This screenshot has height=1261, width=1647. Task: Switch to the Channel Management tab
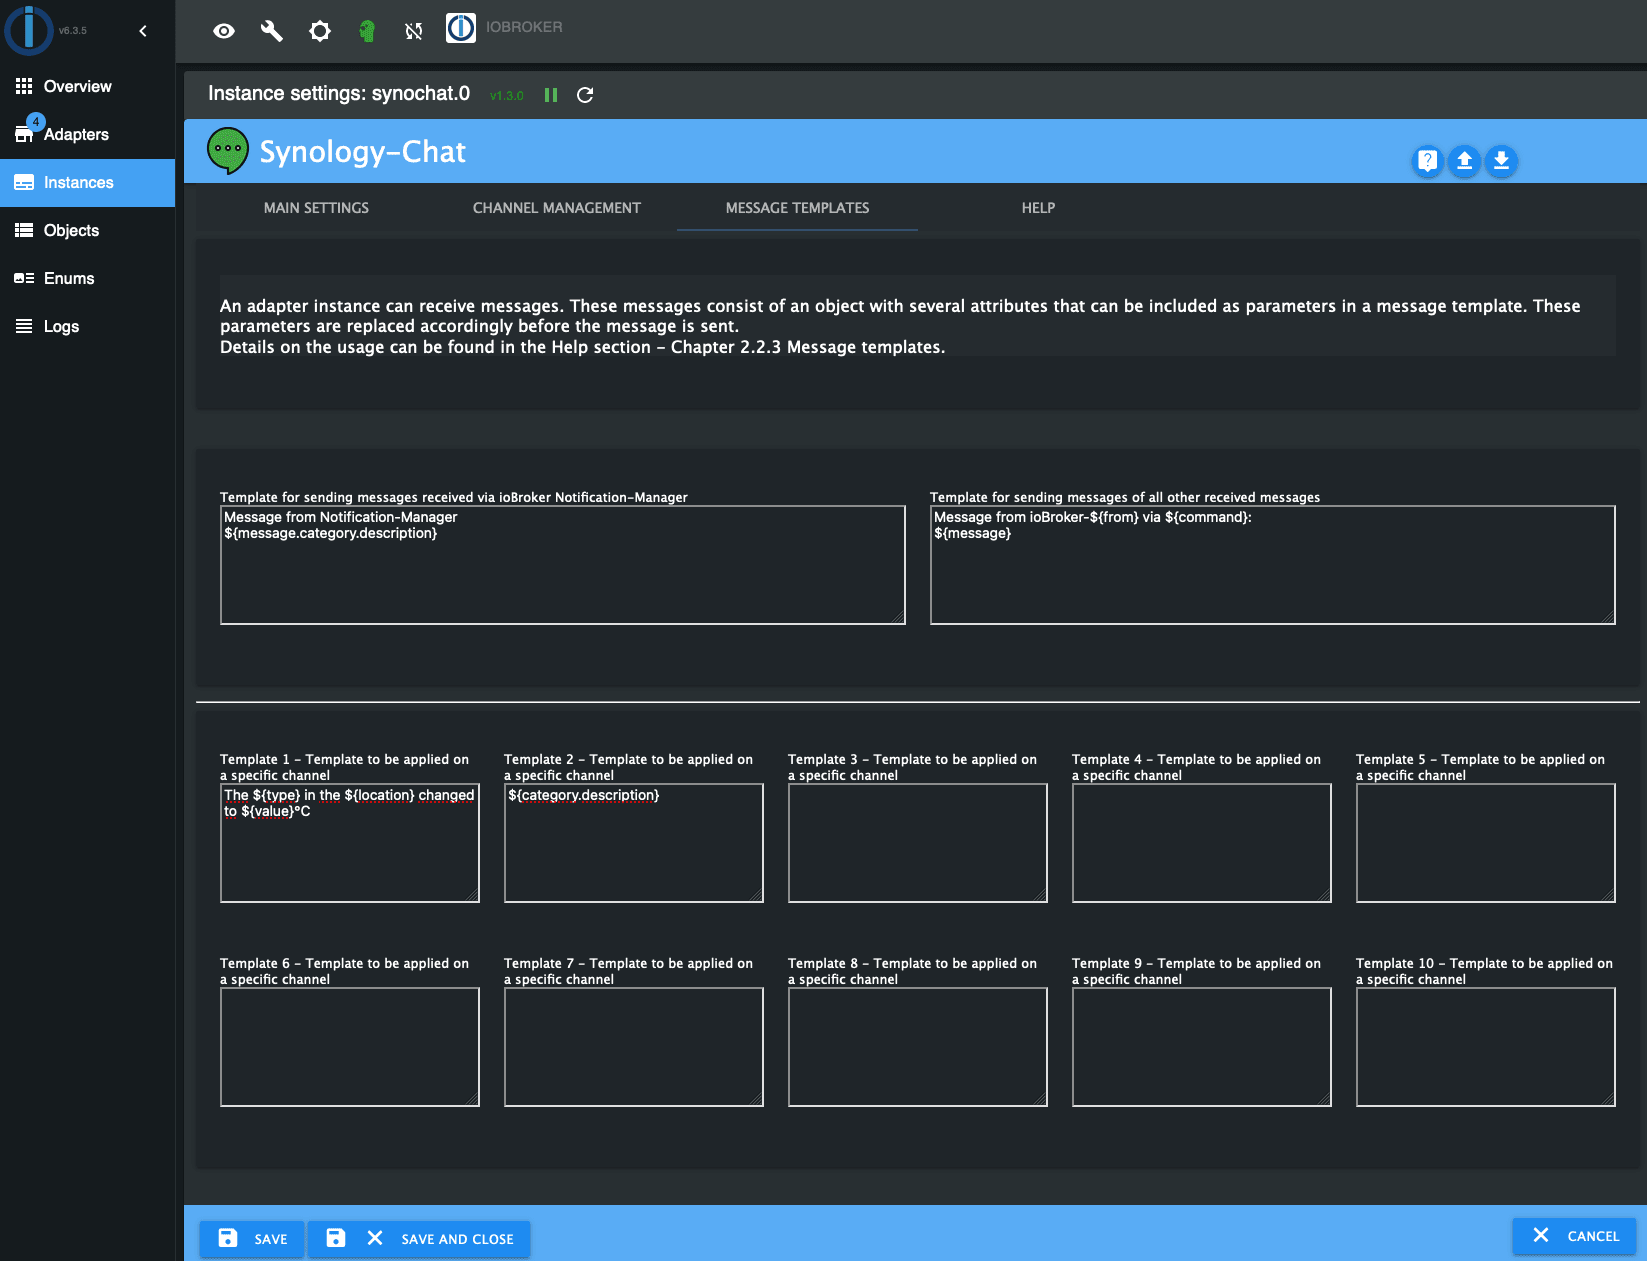pos(555,208)
